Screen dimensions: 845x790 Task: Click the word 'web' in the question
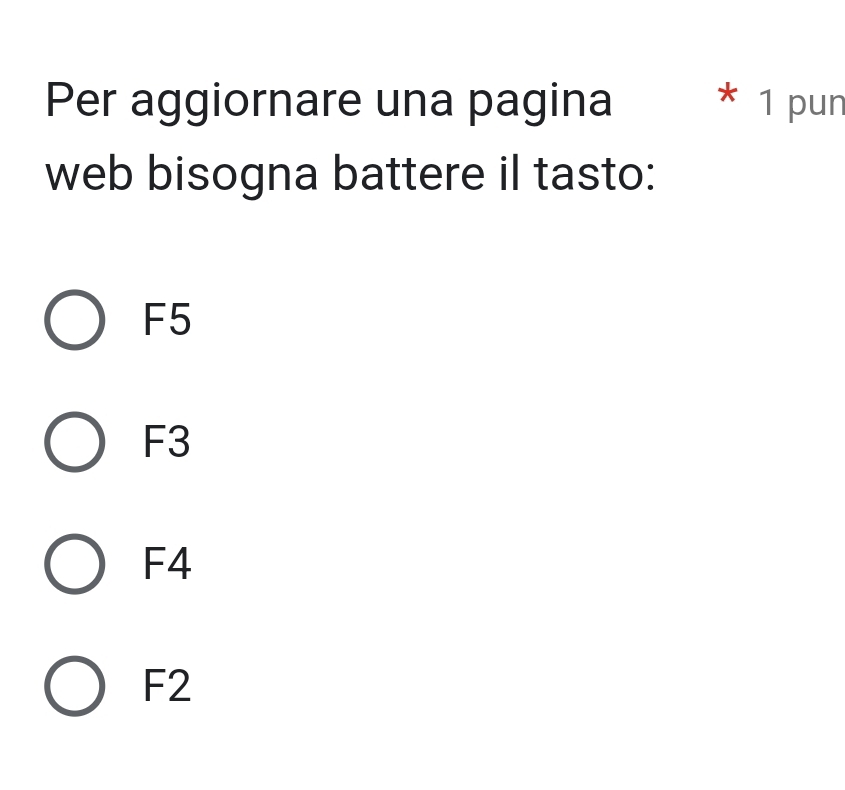[89, 174]
